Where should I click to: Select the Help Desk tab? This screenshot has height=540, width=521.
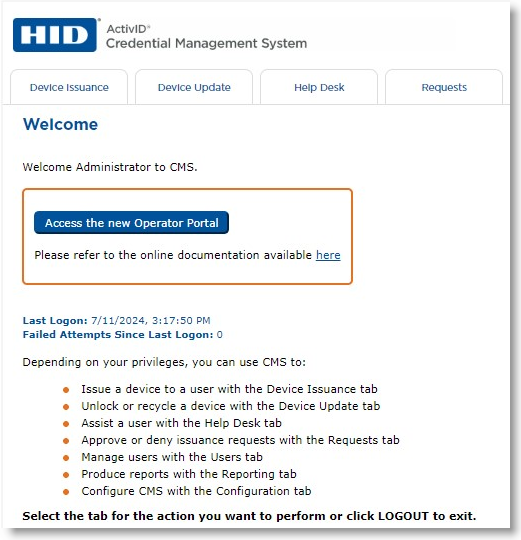point(319,87)
